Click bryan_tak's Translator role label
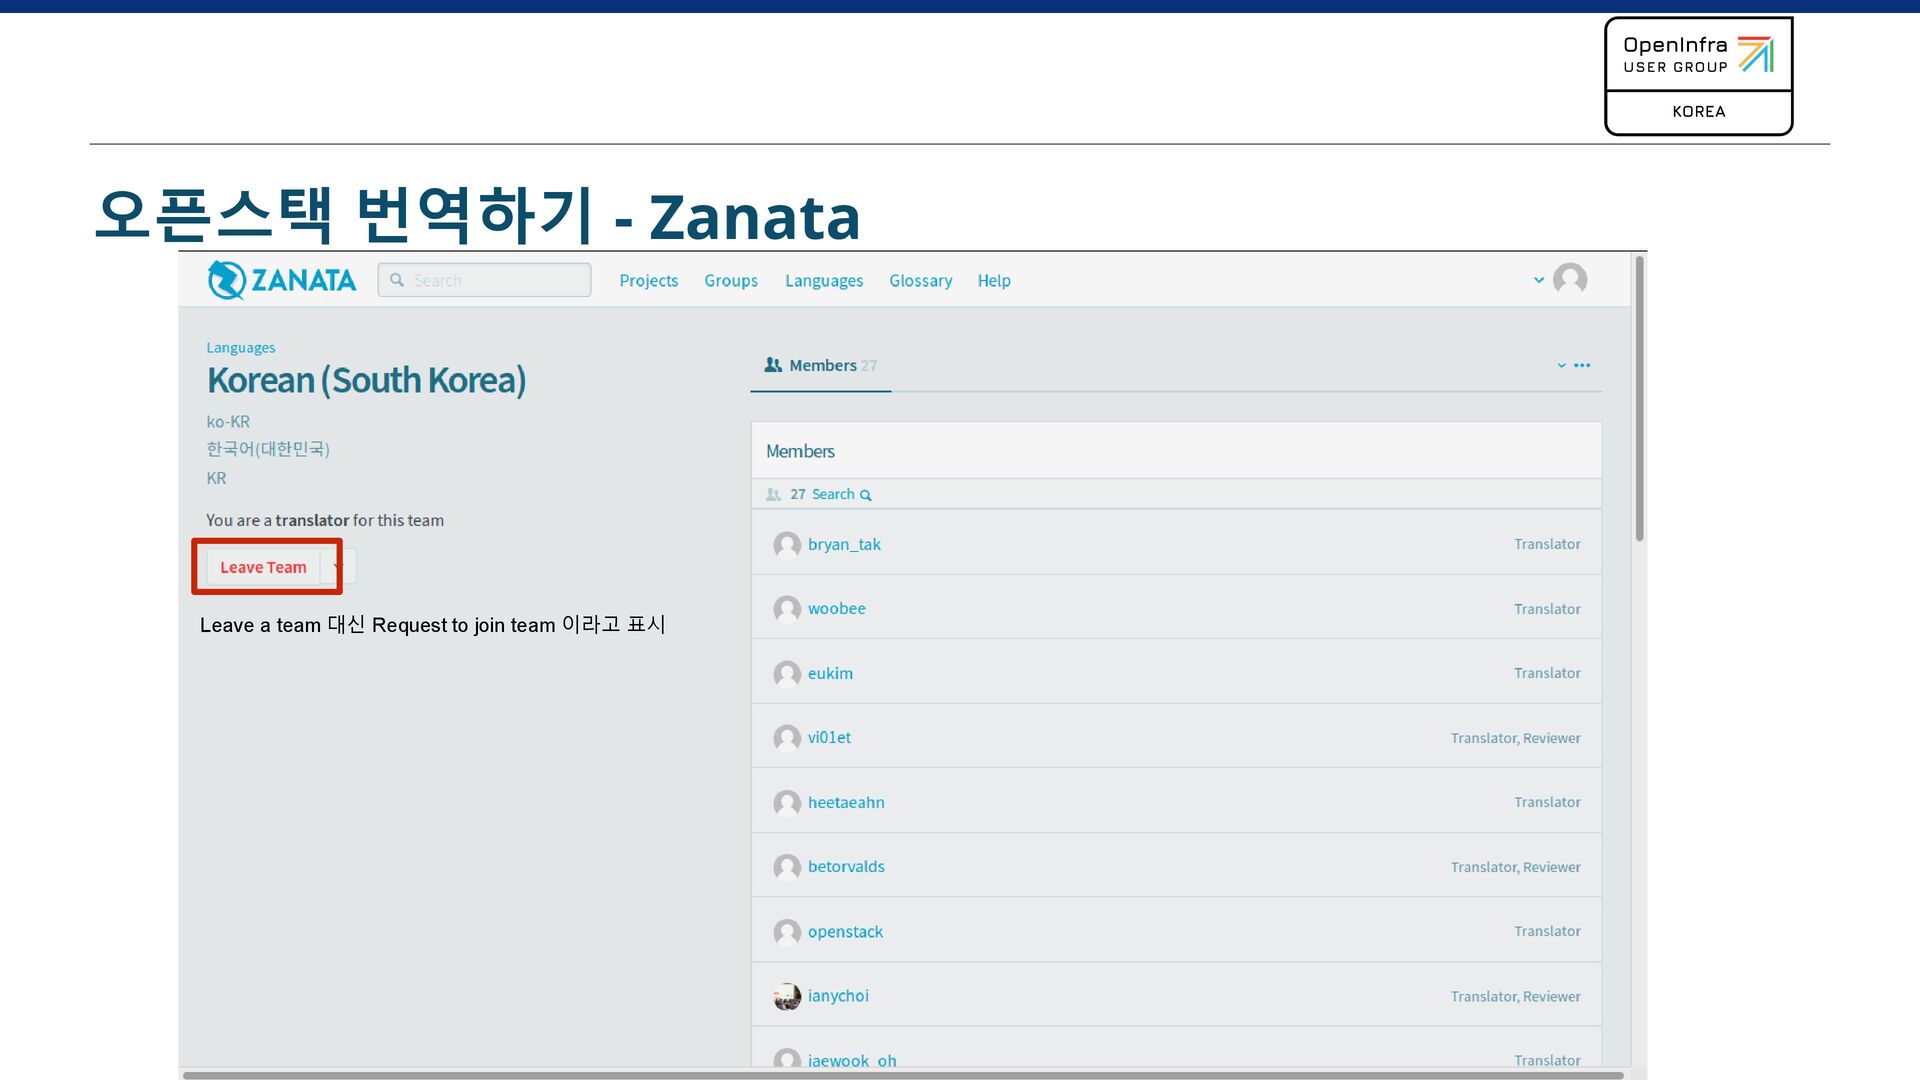1920x1080 pixels. [1547, 544]
